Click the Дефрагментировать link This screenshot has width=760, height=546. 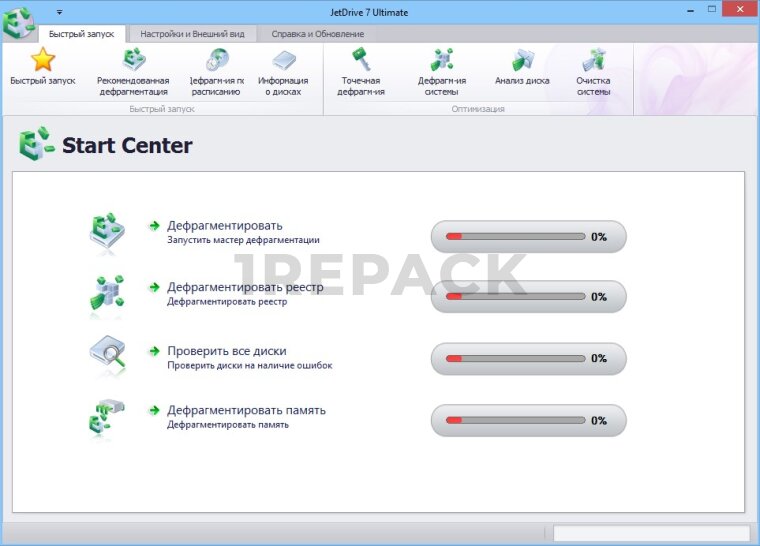pos(224,226)
